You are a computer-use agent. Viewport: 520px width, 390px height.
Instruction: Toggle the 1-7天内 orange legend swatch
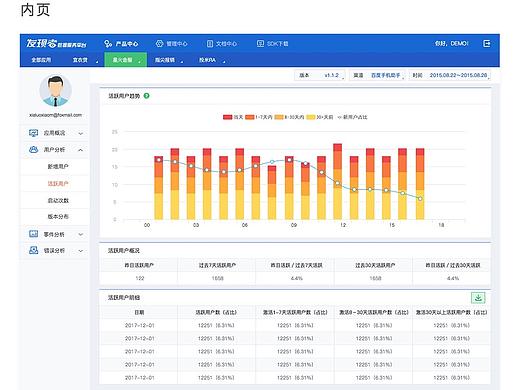pos(249,117)
